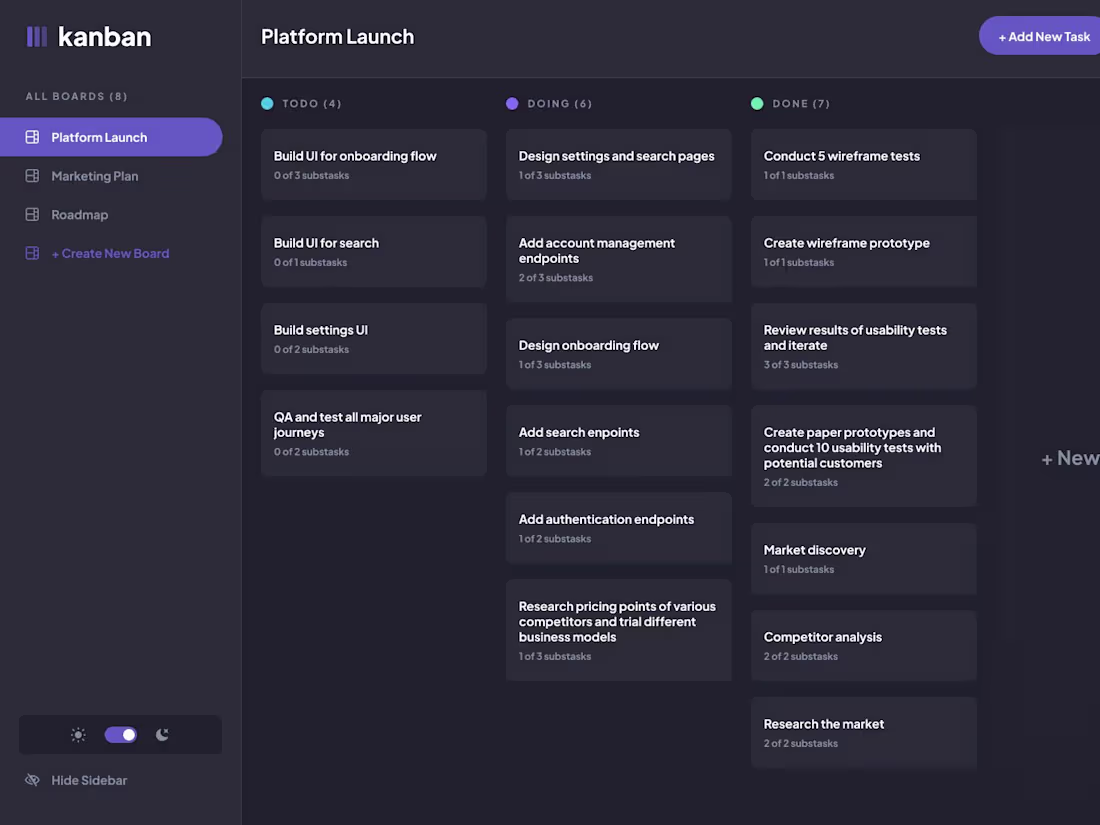Click the board icon next to Marketing Plan

[31, 176]
